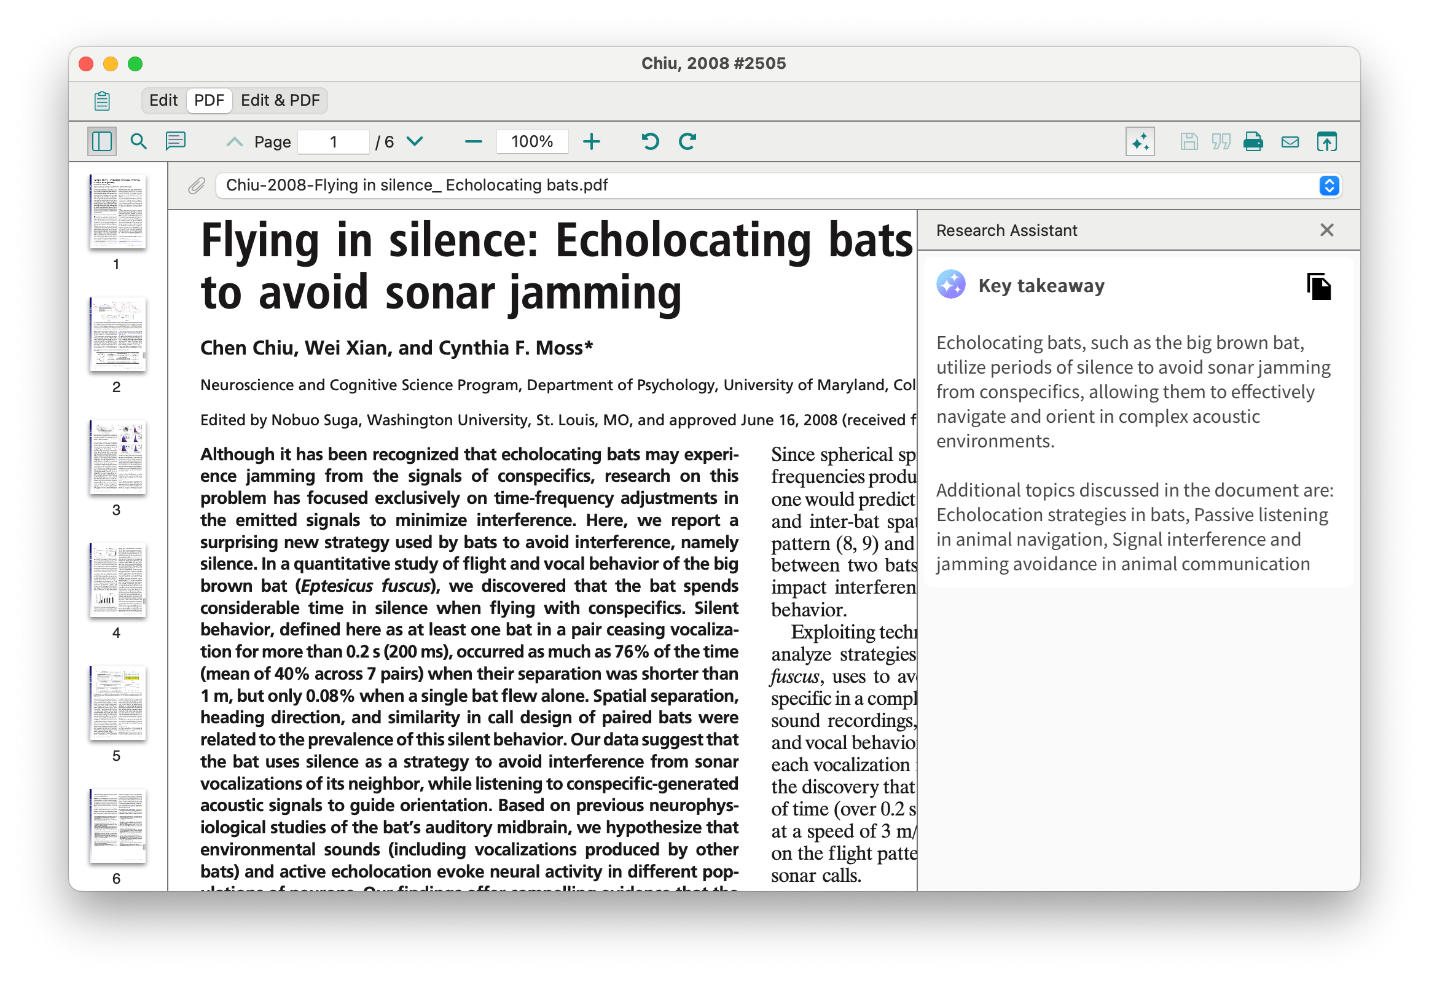Rotate the page counterclockwise
This screenshot has width=1429, height=982.
click(650, 141)
